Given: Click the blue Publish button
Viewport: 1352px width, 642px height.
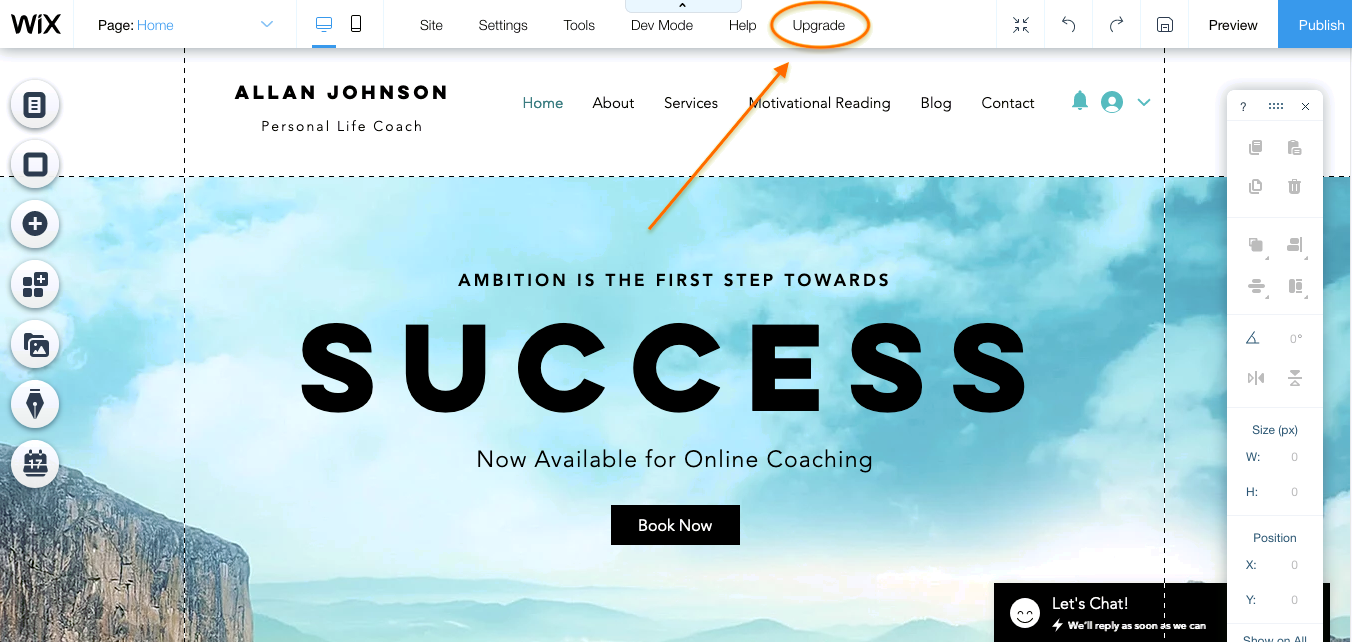Looking at the screenshot, I should [1316, 25].
